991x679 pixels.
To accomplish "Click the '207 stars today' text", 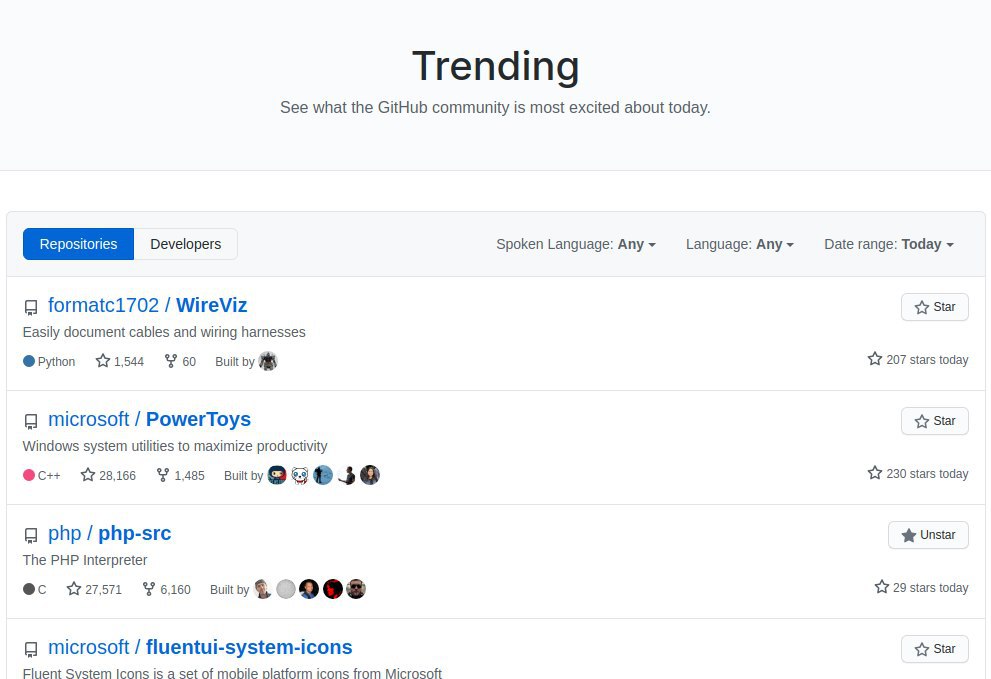I will coord(918,359).
